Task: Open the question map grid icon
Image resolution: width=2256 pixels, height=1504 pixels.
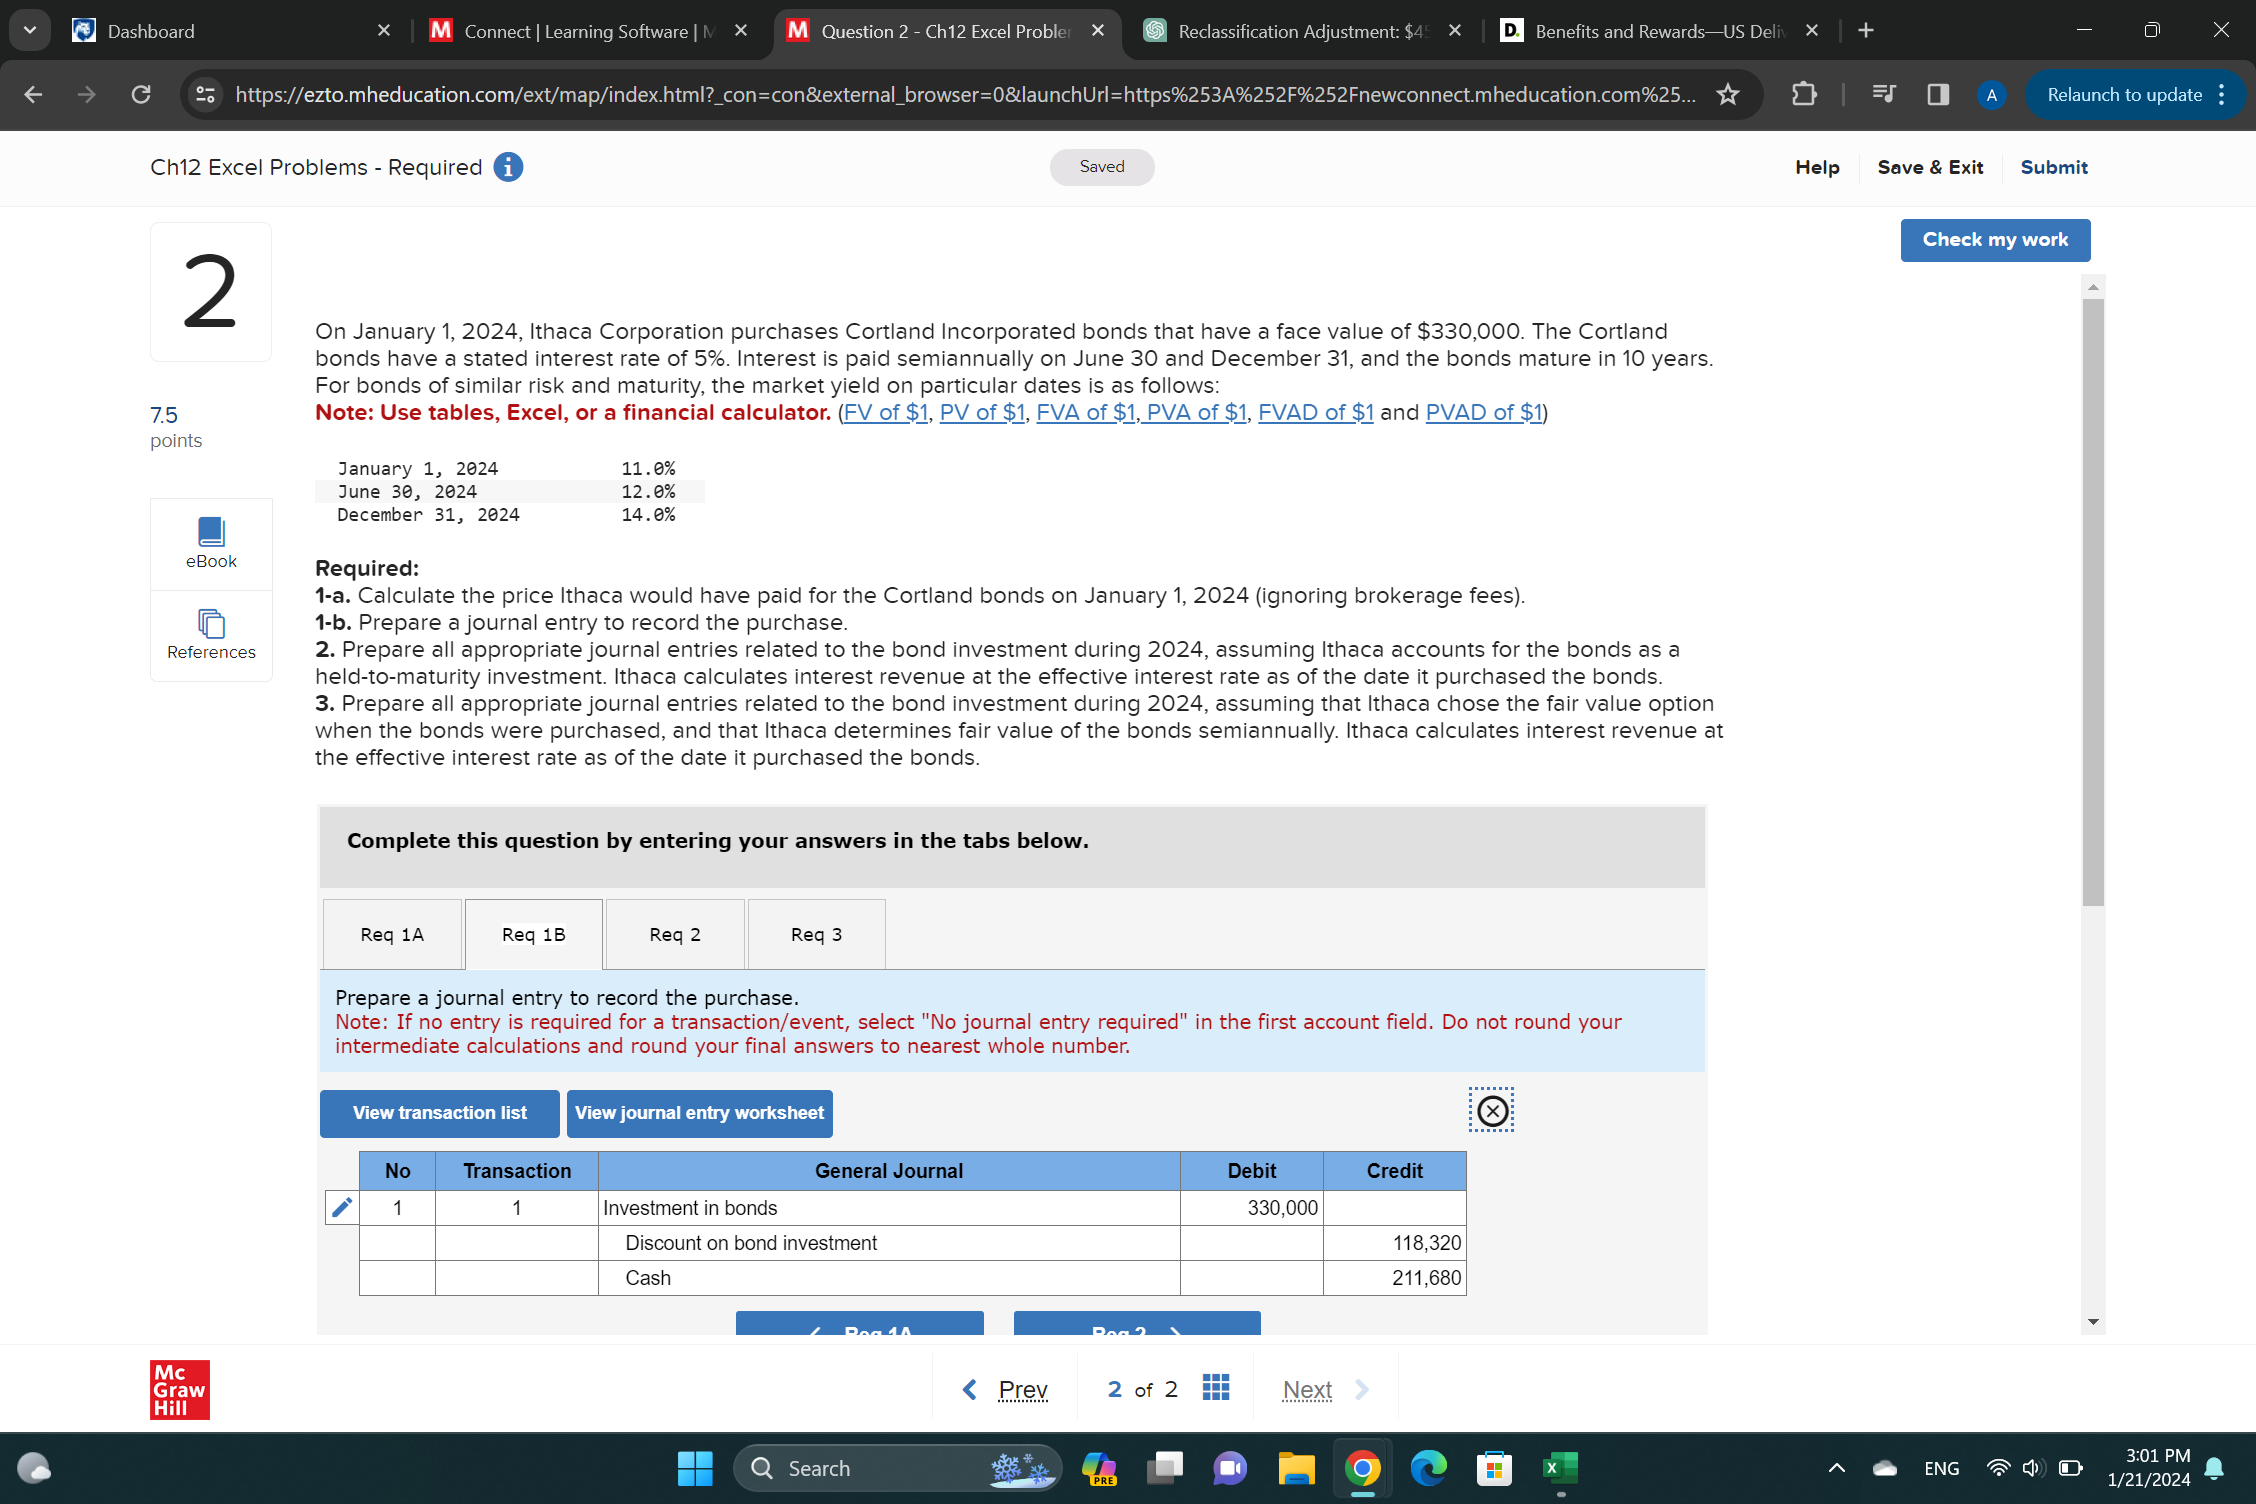Action: 1215,1388
